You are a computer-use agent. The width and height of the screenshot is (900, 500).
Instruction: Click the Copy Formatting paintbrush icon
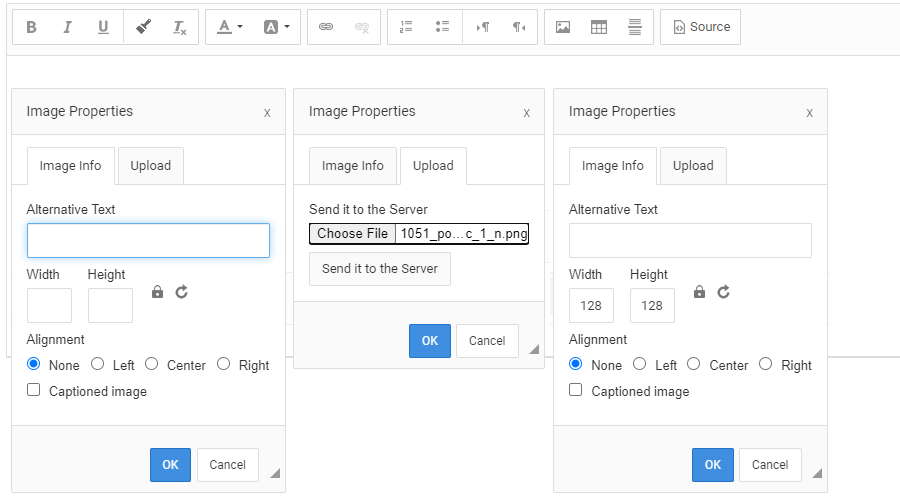coord(143,27)
